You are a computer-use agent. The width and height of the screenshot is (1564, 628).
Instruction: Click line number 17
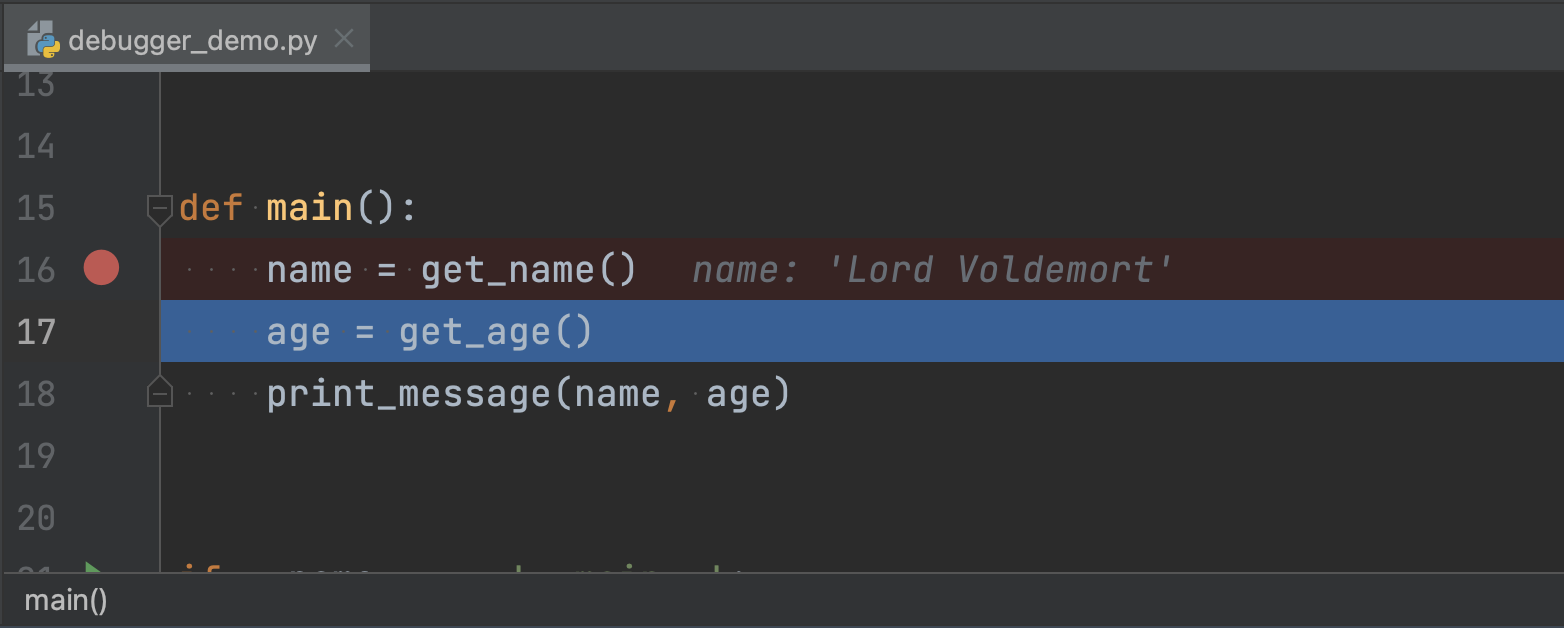click(36, 331)
